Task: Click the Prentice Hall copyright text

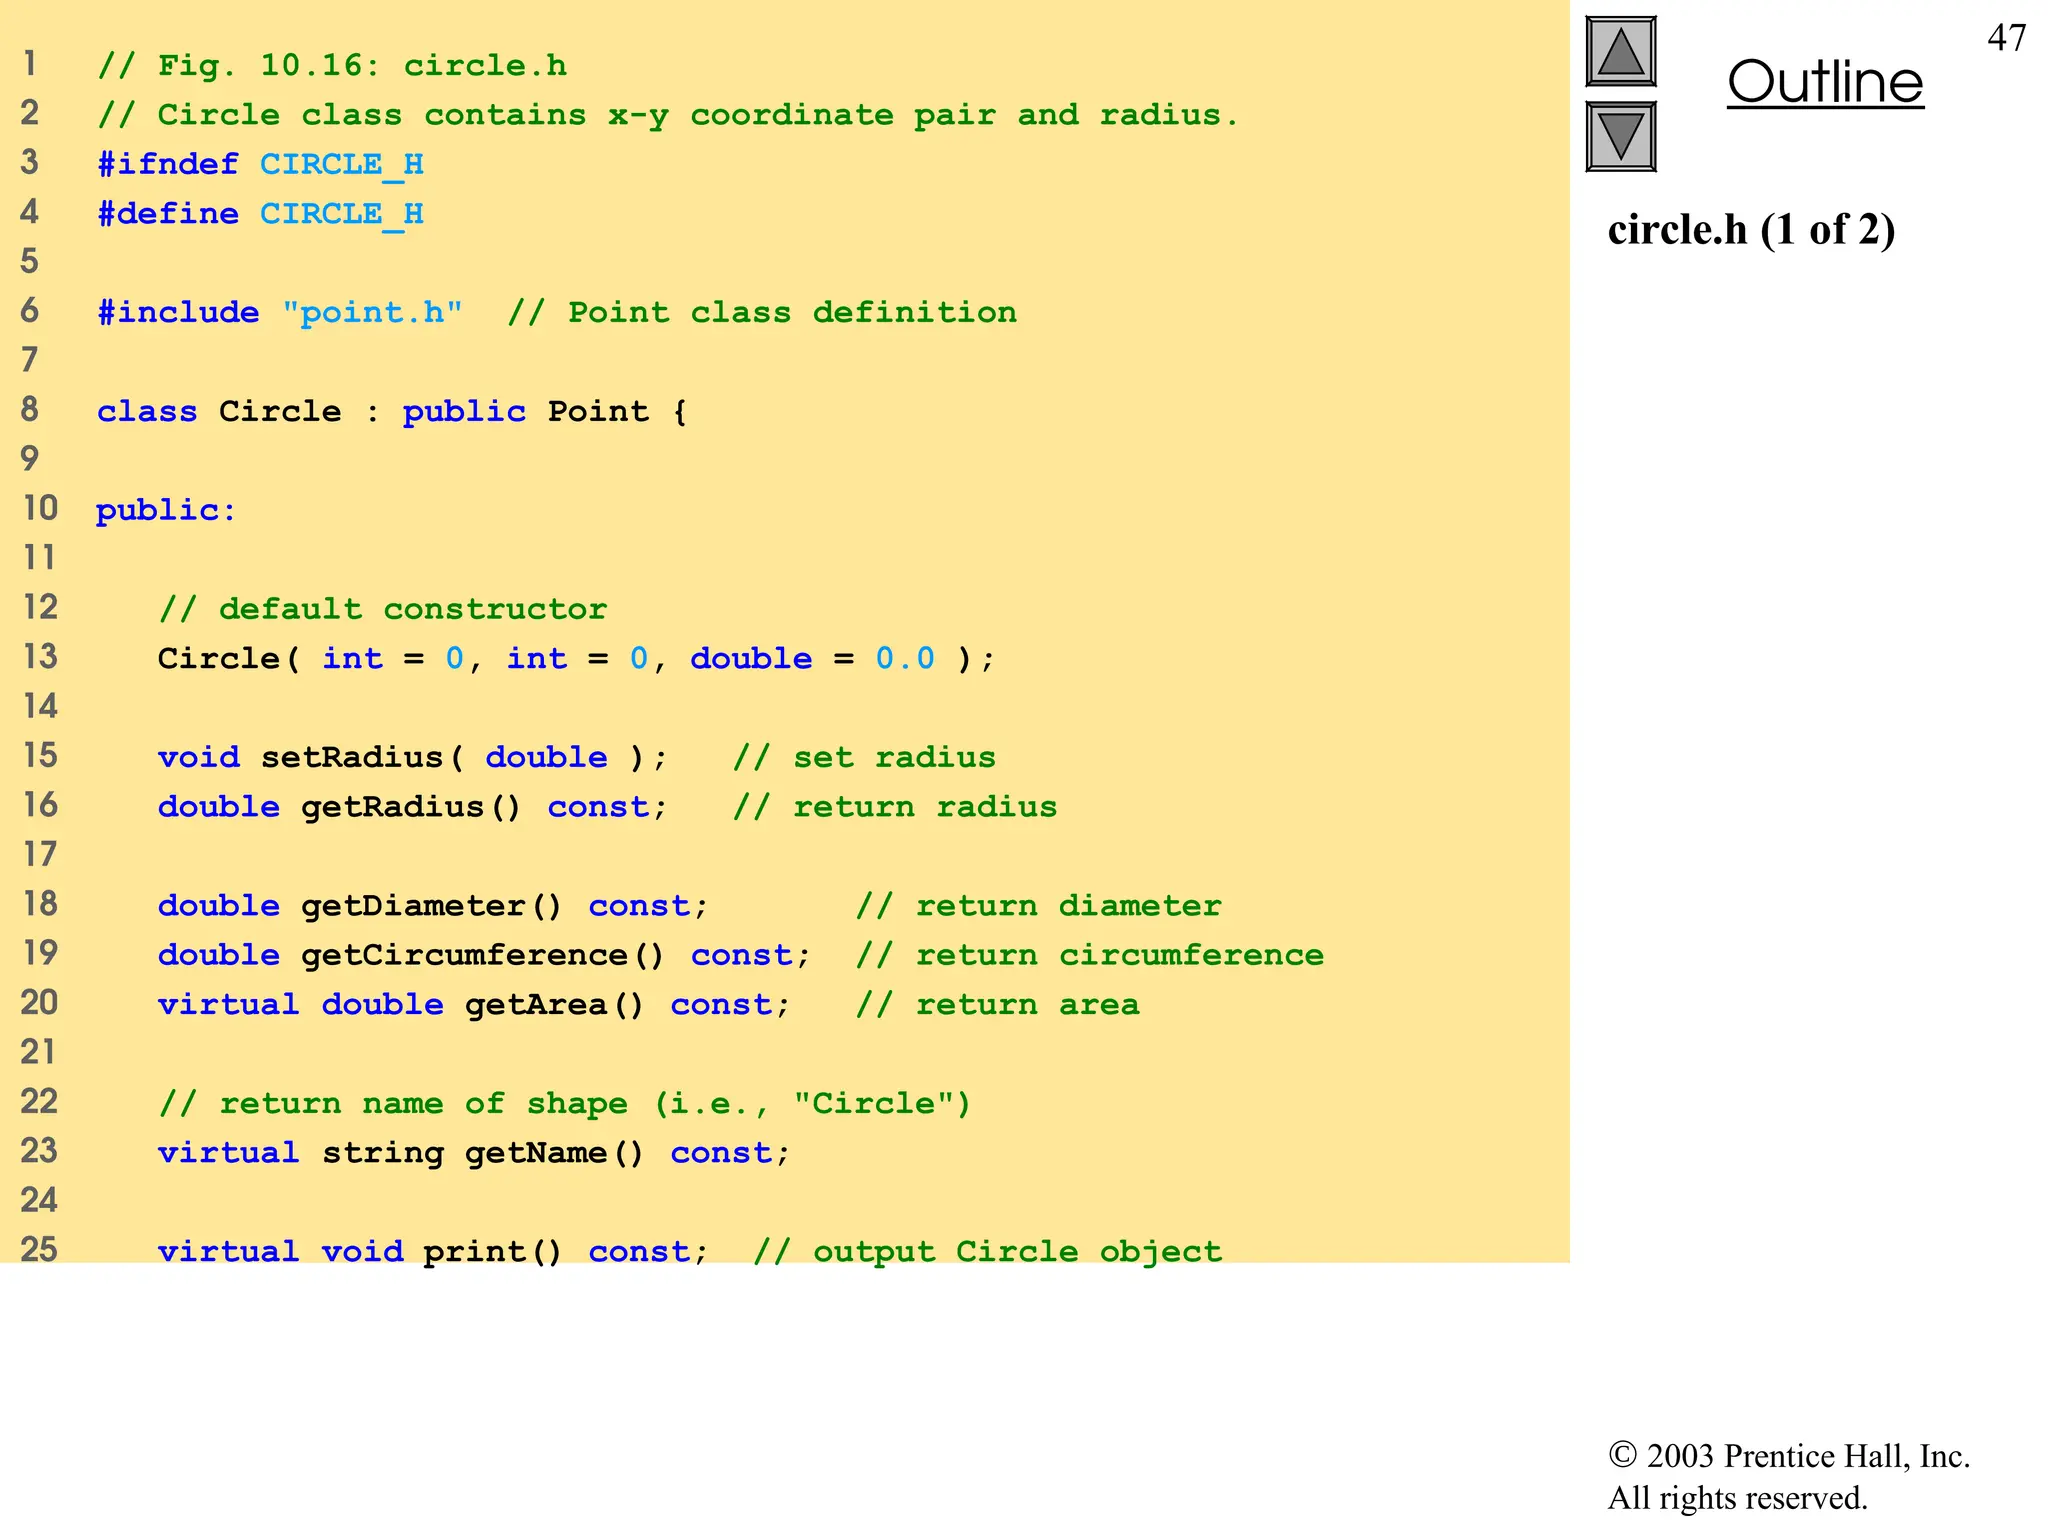Action: 1788,1476
